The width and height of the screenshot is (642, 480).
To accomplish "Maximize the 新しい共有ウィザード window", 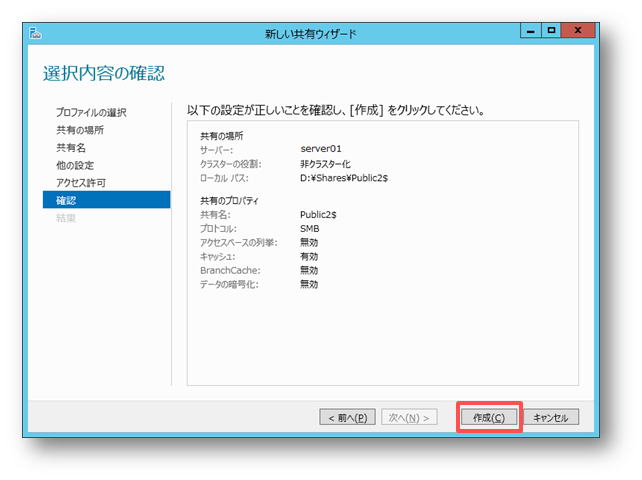I will 552,31.
